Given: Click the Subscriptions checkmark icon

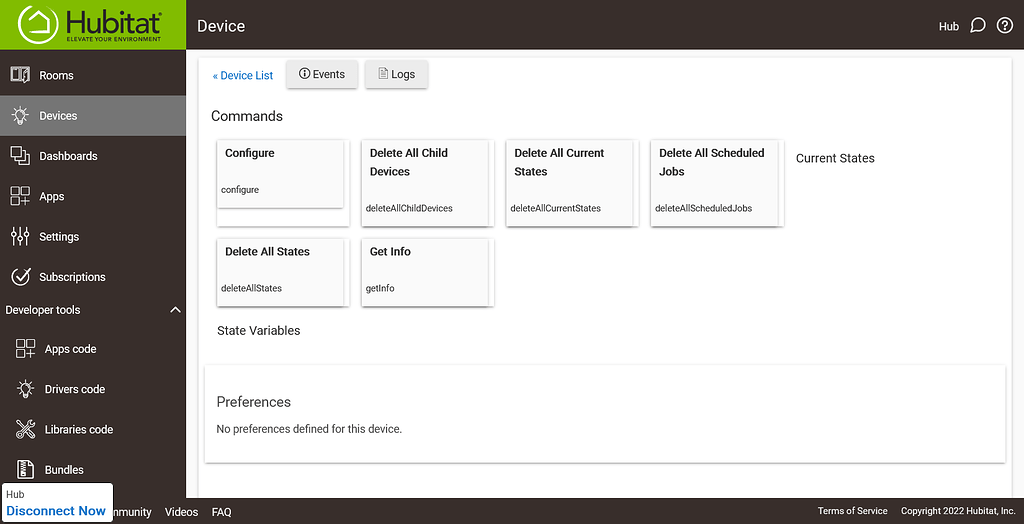Looking at the screenshot, I should point(20,277).
